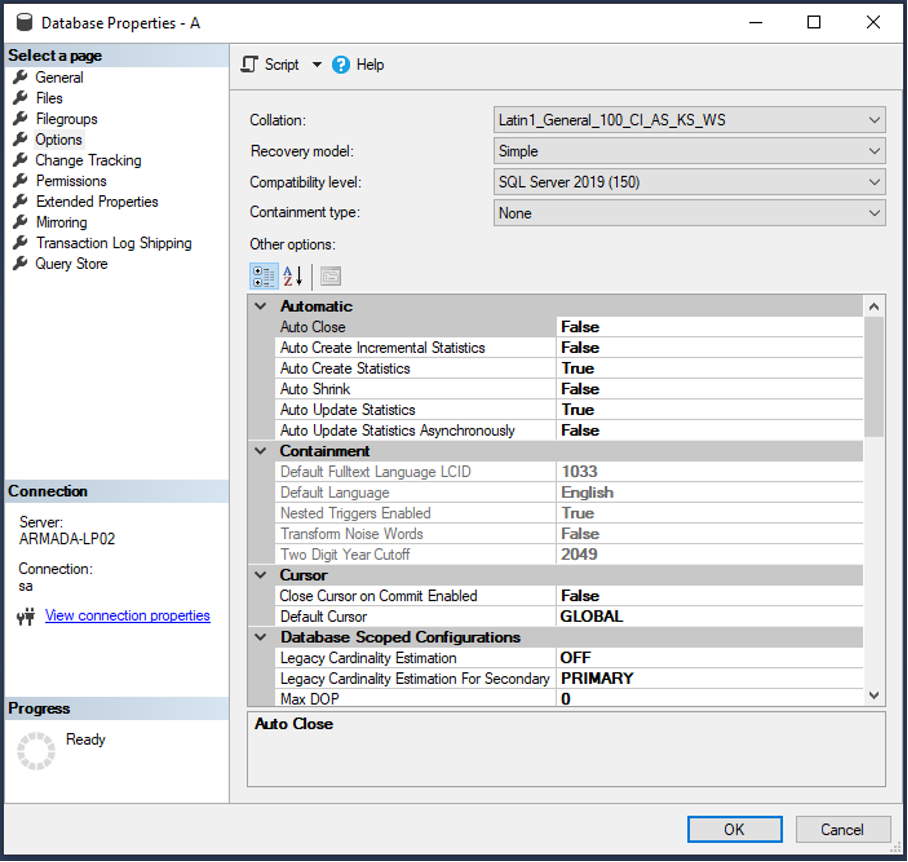This screenshot has width=908, height=862.
Task: Open View connection properties link
Action: (x=127, y=615)
